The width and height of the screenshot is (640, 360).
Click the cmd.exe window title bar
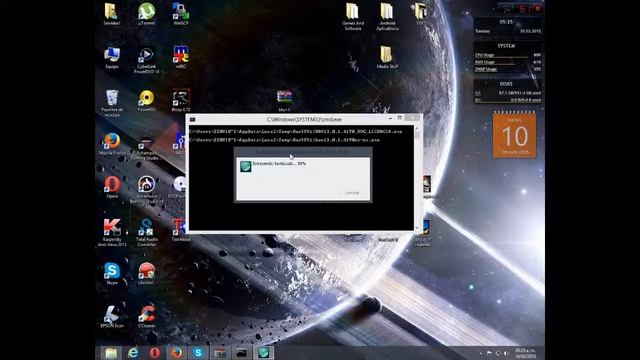click(304, 119)
